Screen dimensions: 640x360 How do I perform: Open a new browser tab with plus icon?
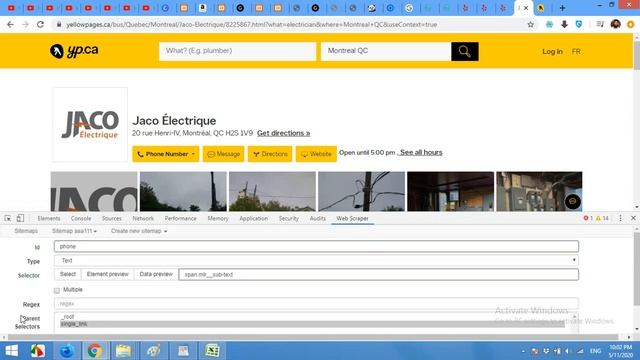coord(562,8)
